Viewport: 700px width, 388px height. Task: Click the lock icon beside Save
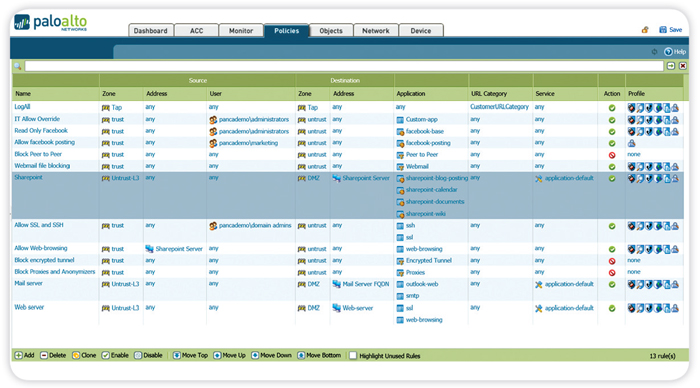(645, 29)
